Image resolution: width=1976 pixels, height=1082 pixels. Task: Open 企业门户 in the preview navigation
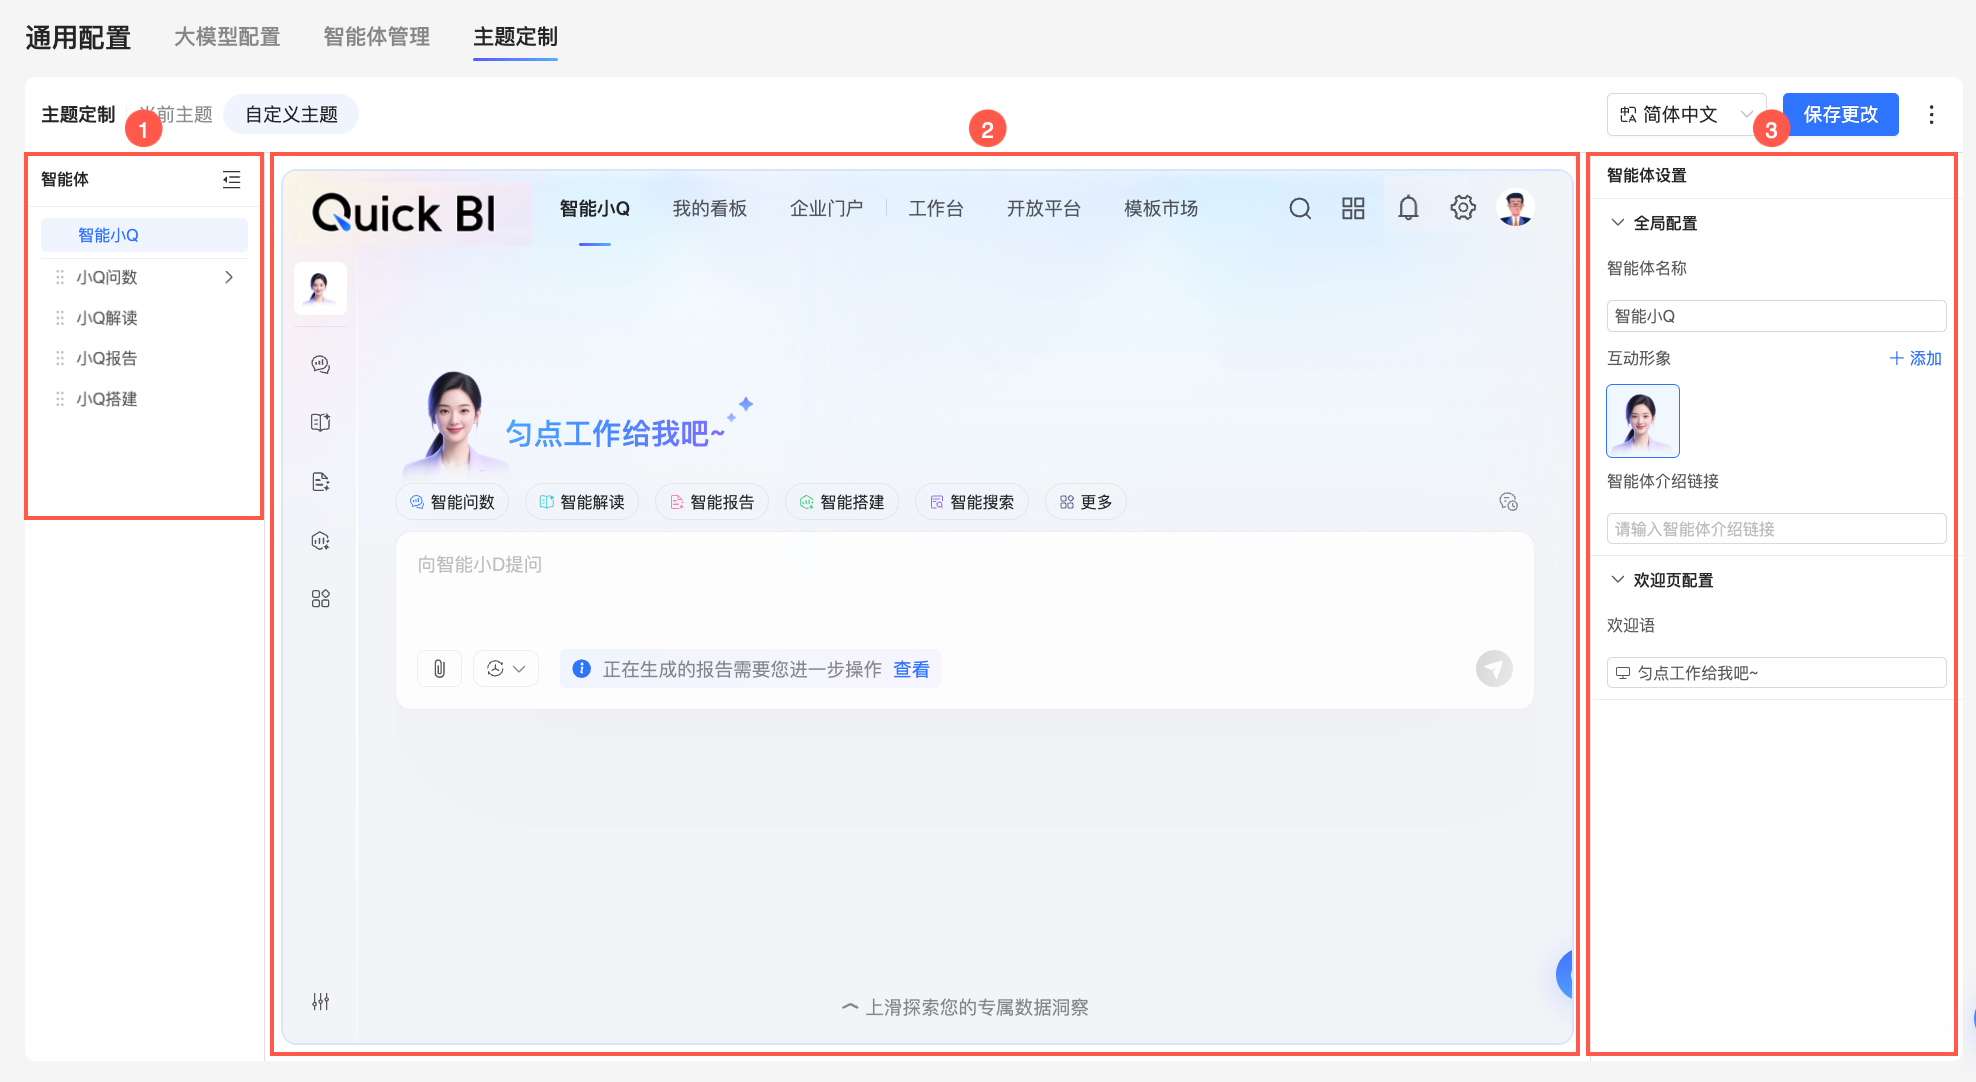point(826,208)
